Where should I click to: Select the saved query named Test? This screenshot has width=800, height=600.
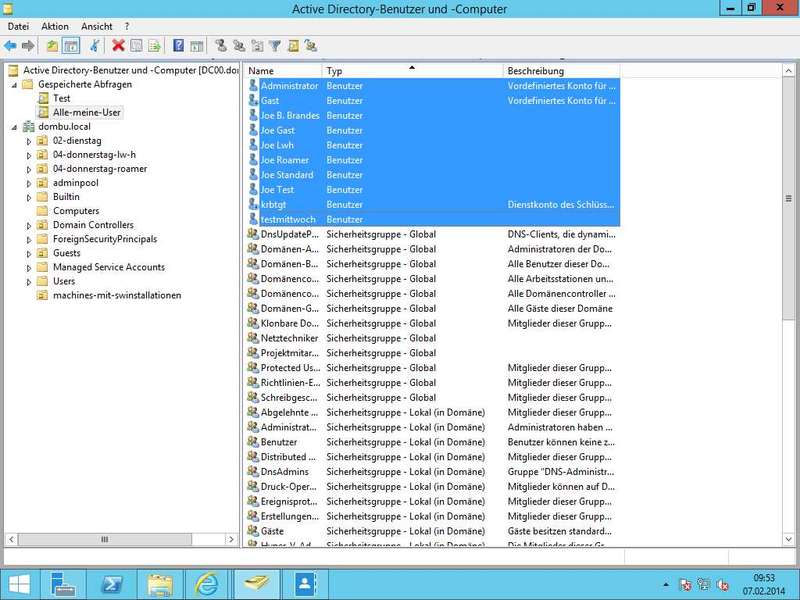click(61, 99)
